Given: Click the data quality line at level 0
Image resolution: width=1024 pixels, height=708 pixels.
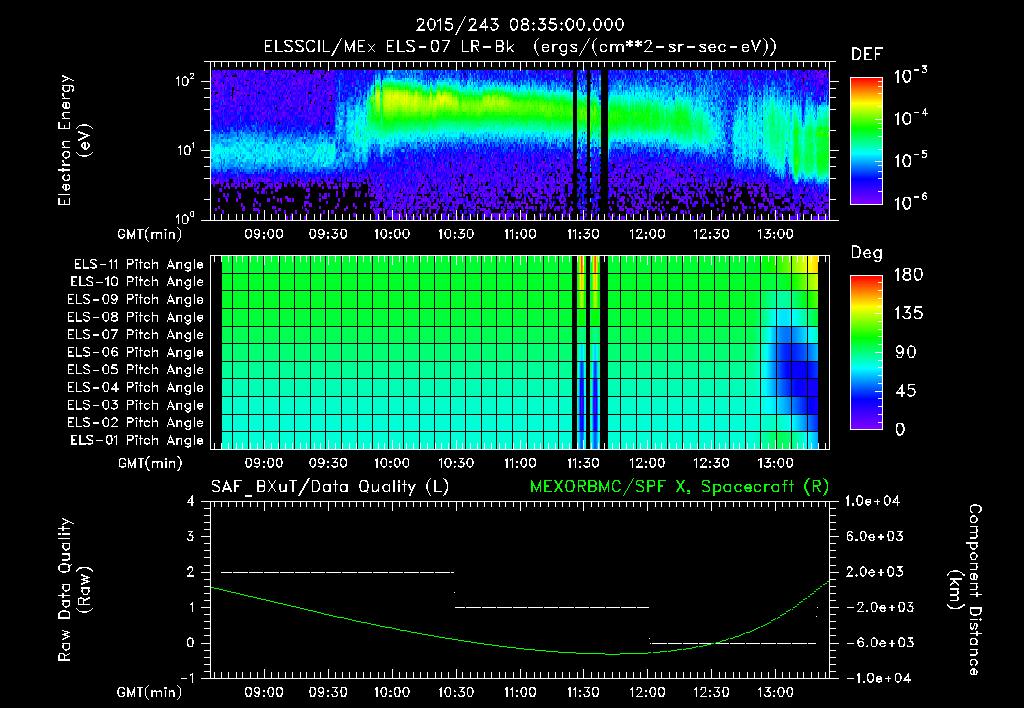Looking at the screenshot, I should (x=733, y=643).
